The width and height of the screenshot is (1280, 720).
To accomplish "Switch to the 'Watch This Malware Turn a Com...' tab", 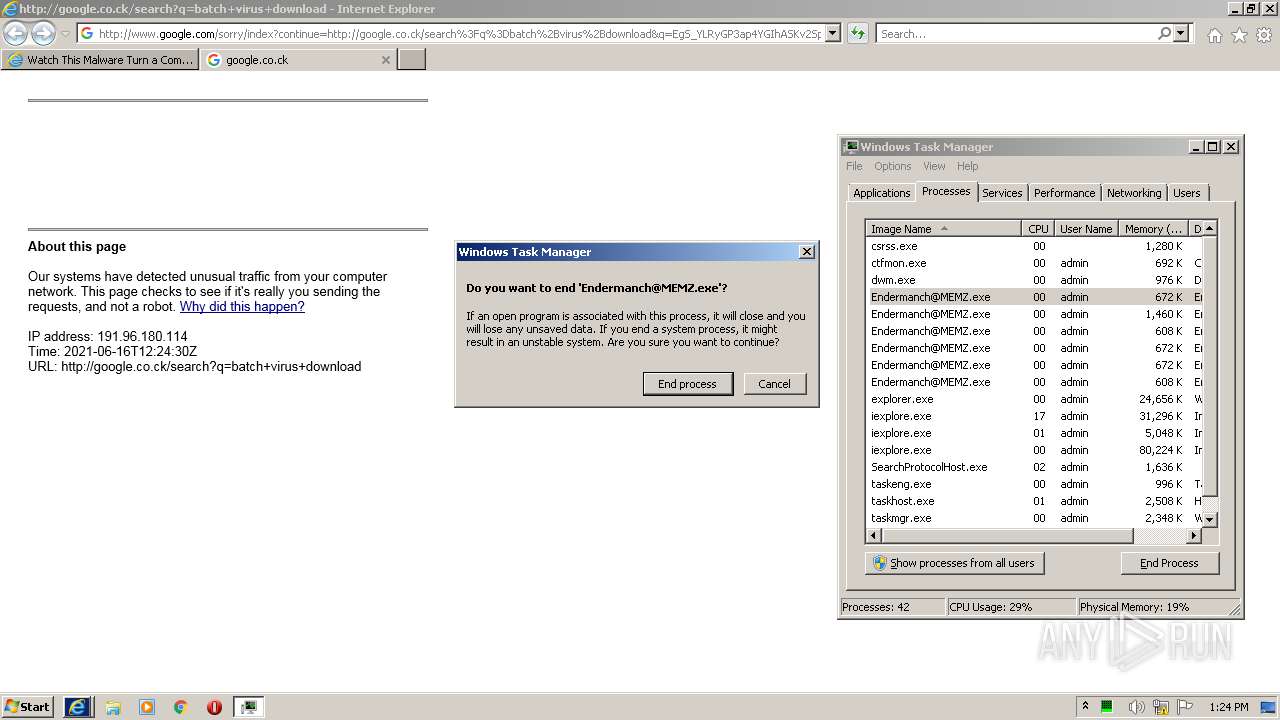I will coord(100,60).
